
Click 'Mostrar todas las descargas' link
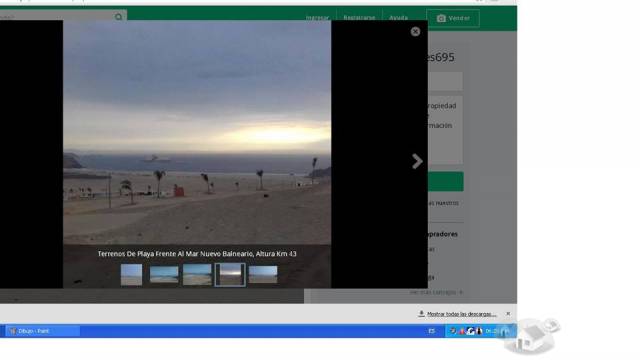click(x=462, y=314)
